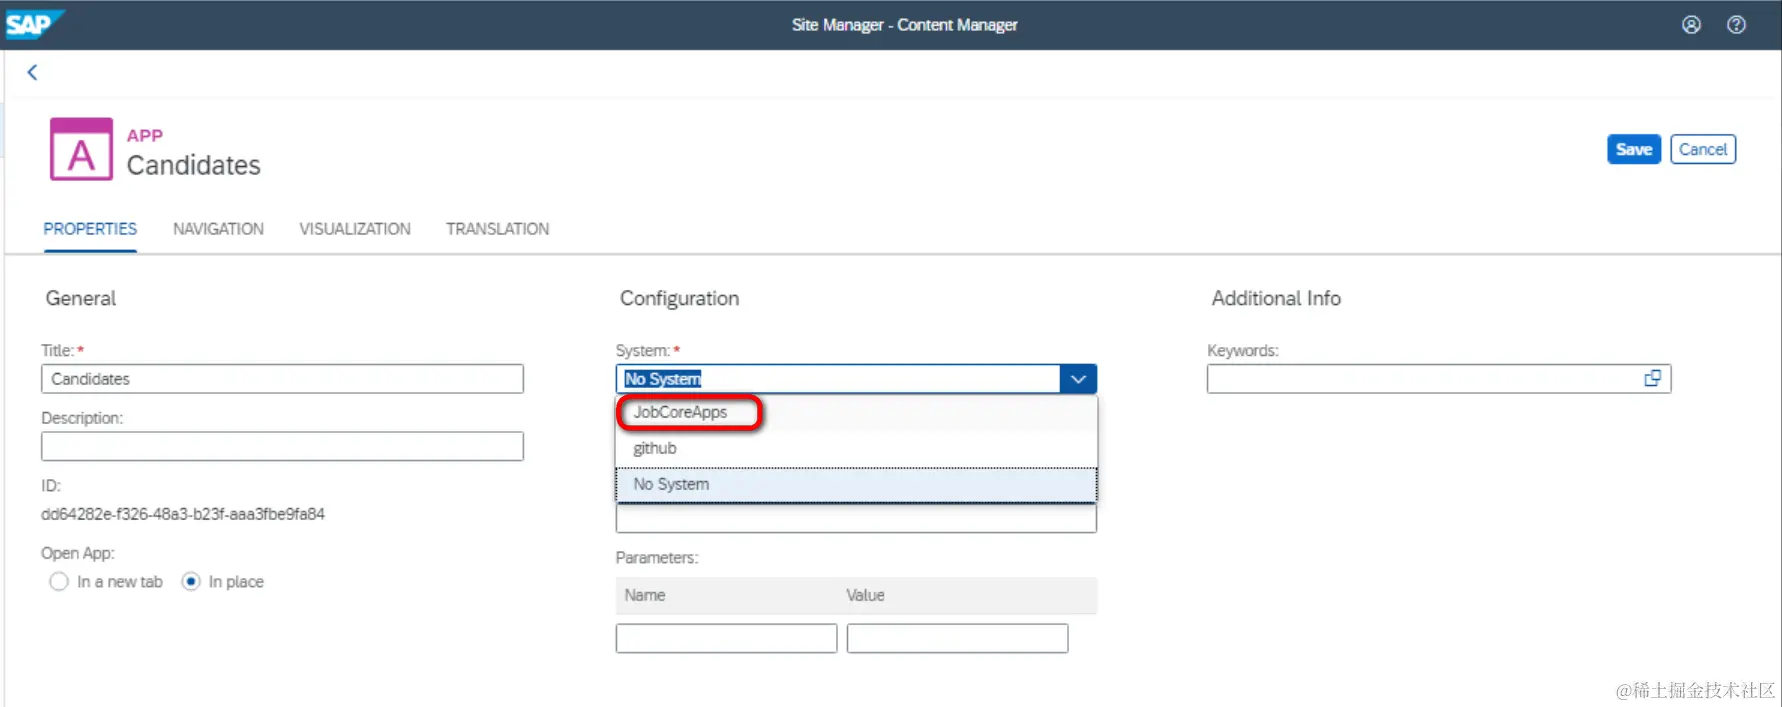Select the In a new tab radio button
Viewport: 1782px width, 707px height.
59,582
